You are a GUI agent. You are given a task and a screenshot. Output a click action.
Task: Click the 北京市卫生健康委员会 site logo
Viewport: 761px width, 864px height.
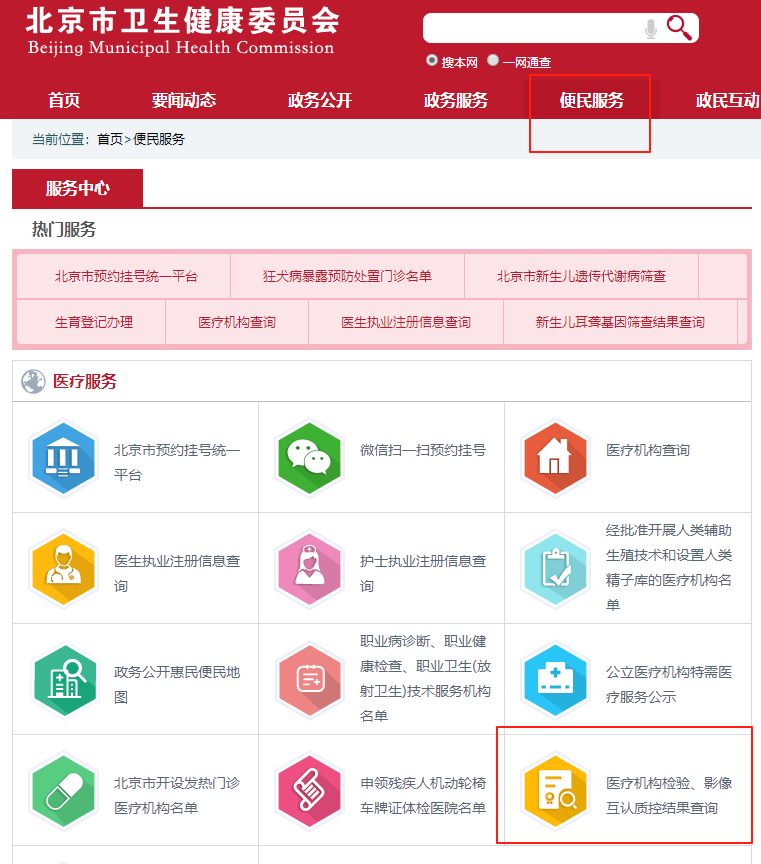(x=182, y=30)
